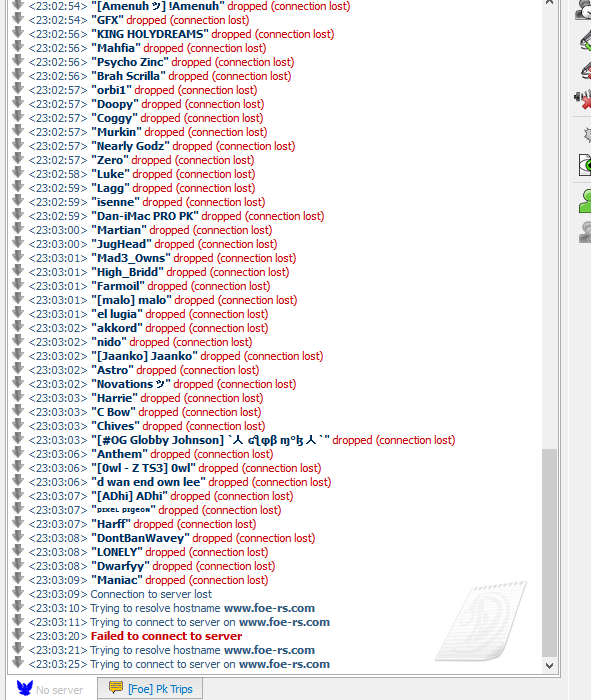
Task: Click the username "Farmoil"
Action: click(118, 286)
